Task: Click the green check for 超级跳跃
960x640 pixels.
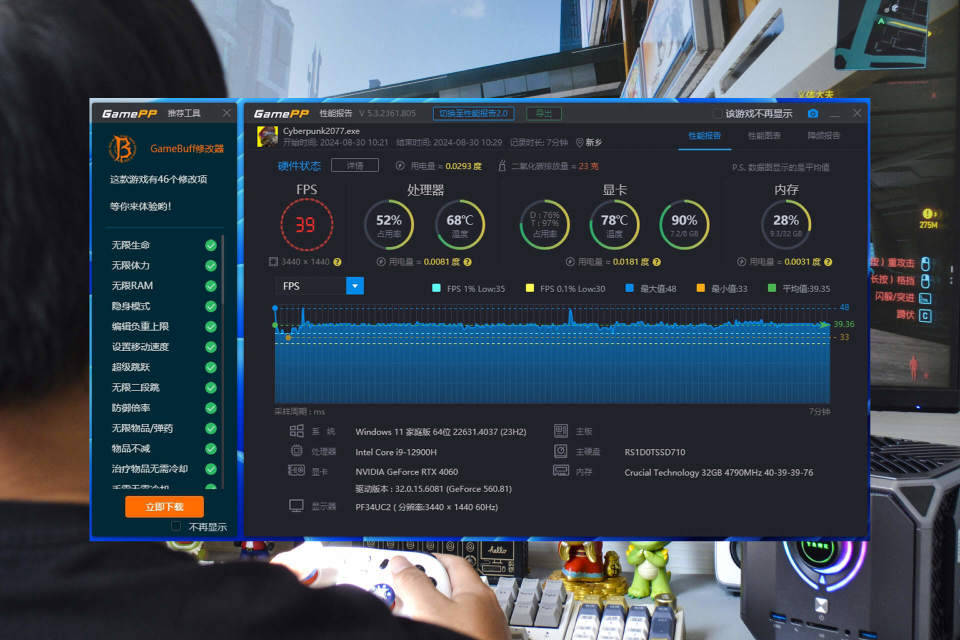Action: (x=211, y=367)
